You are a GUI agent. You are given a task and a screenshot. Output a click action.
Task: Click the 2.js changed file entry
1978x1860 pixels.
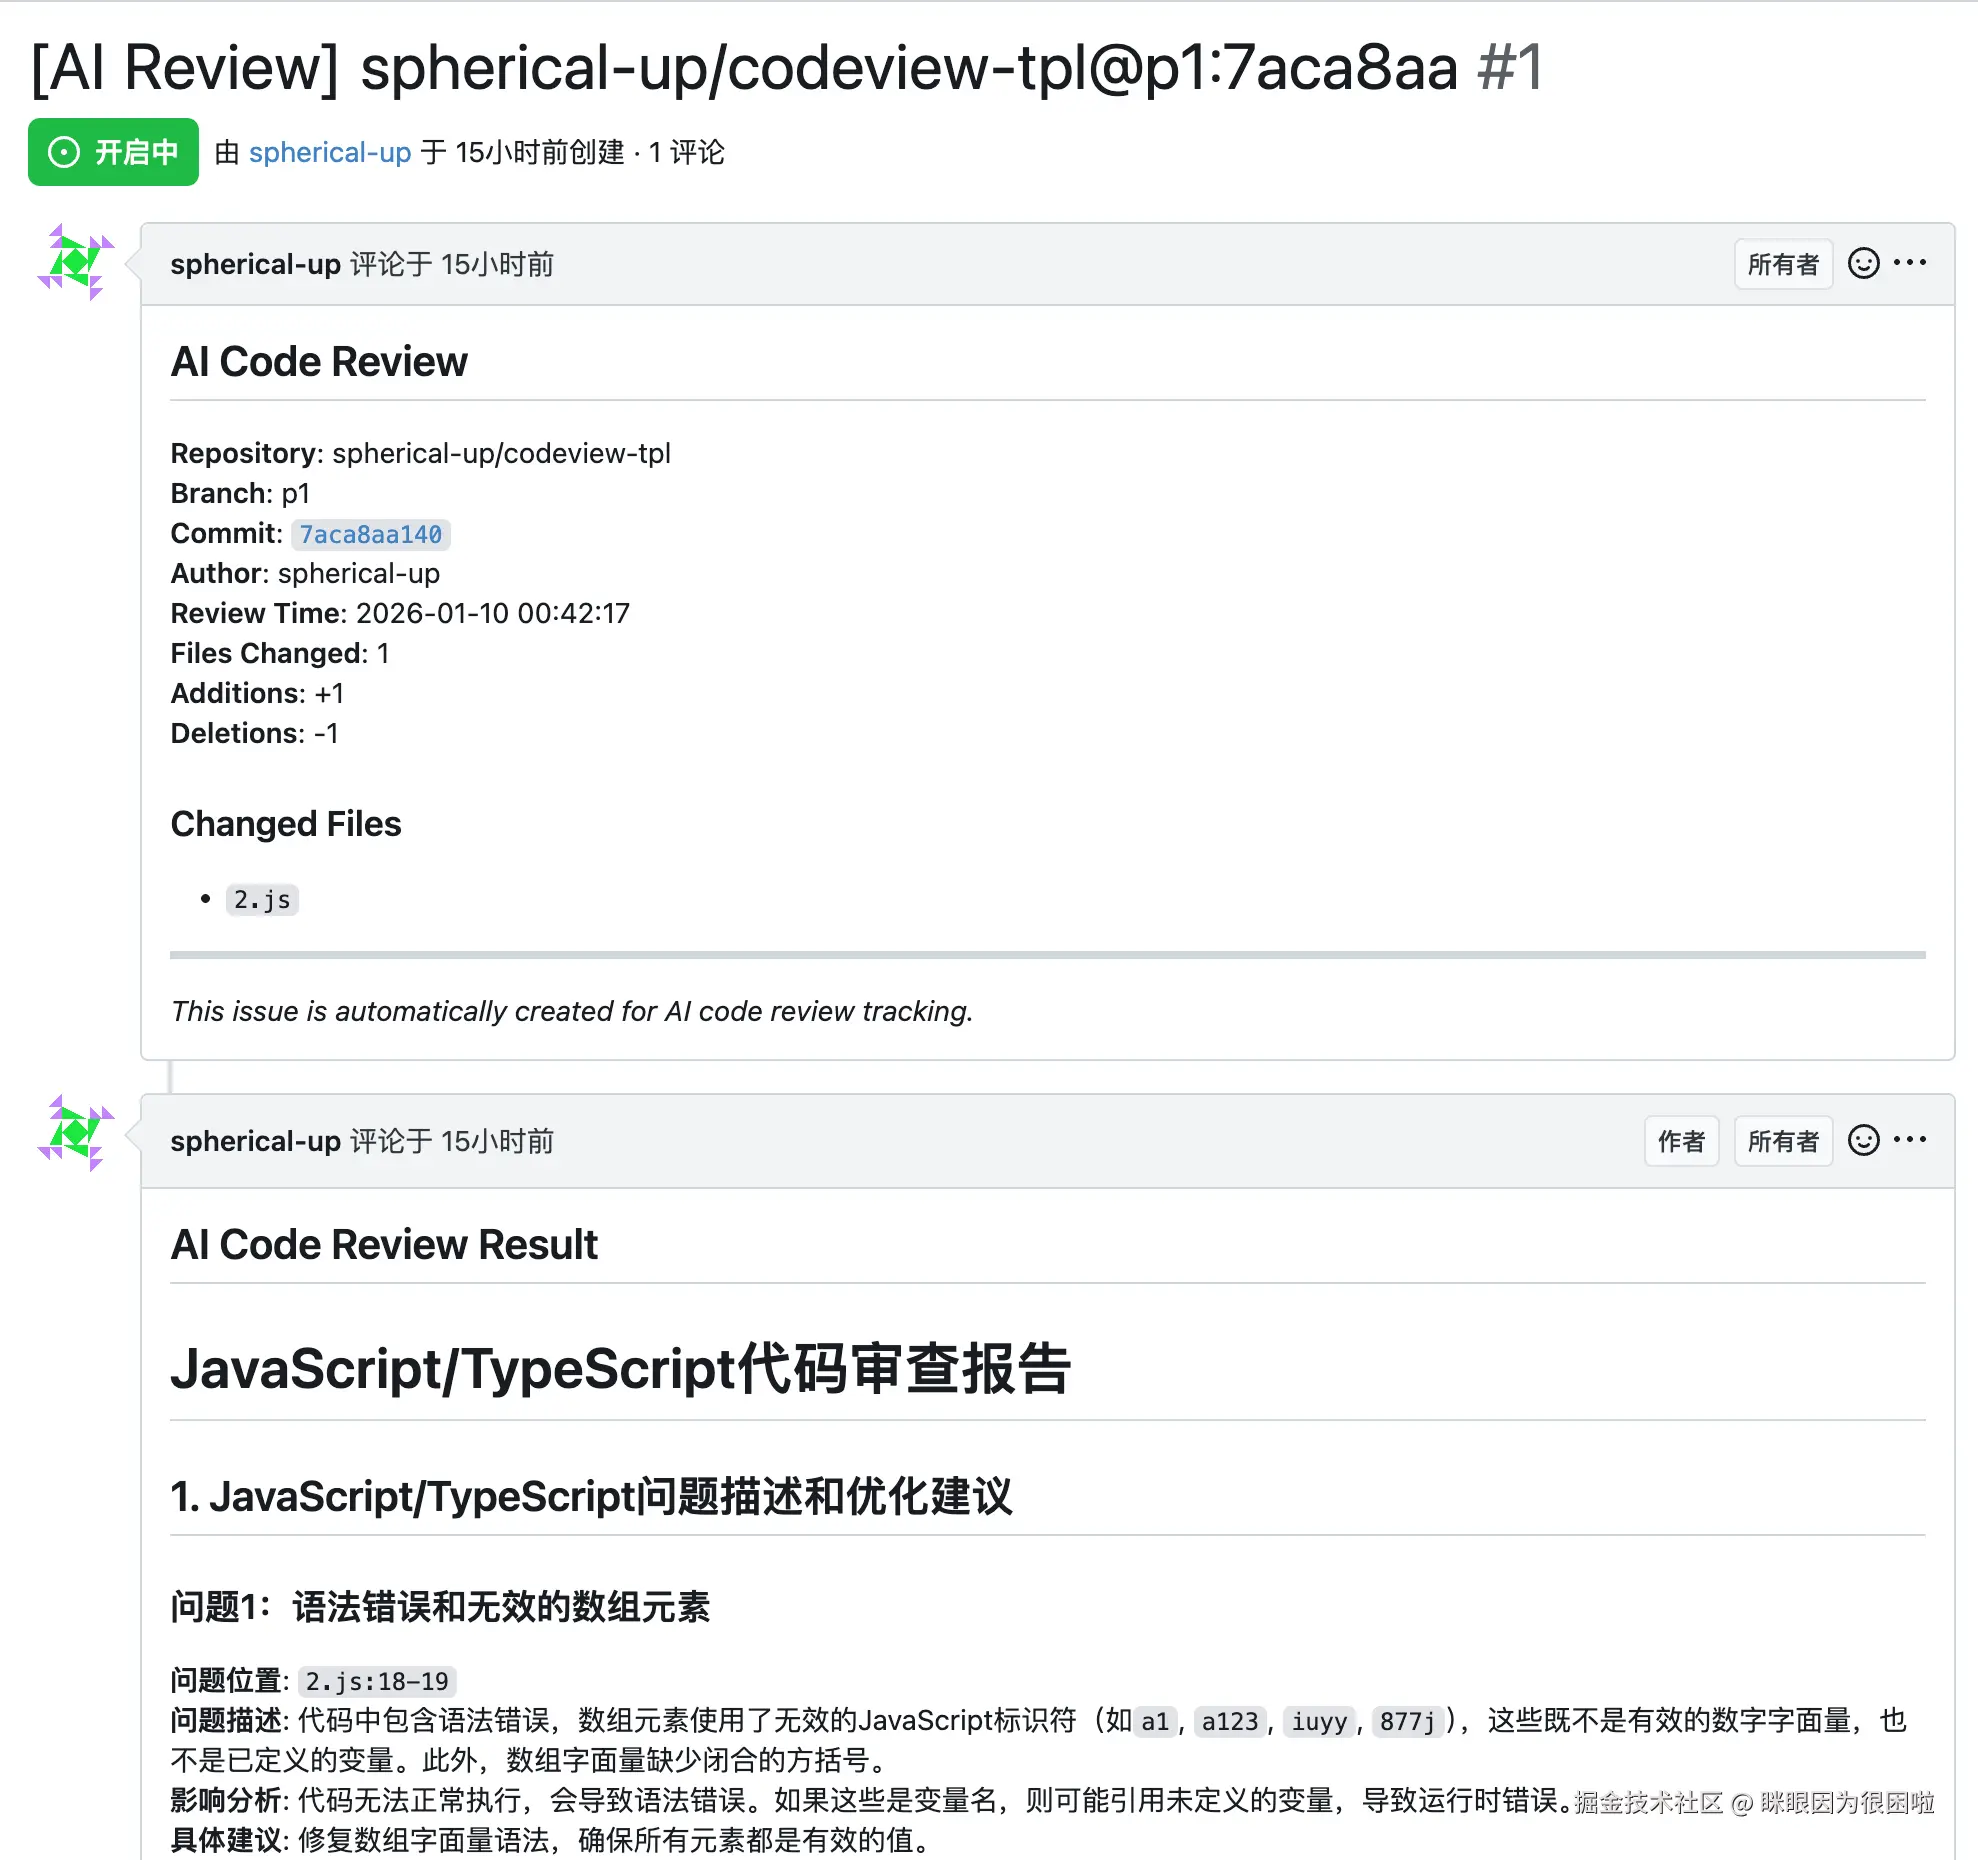(262, 900)
